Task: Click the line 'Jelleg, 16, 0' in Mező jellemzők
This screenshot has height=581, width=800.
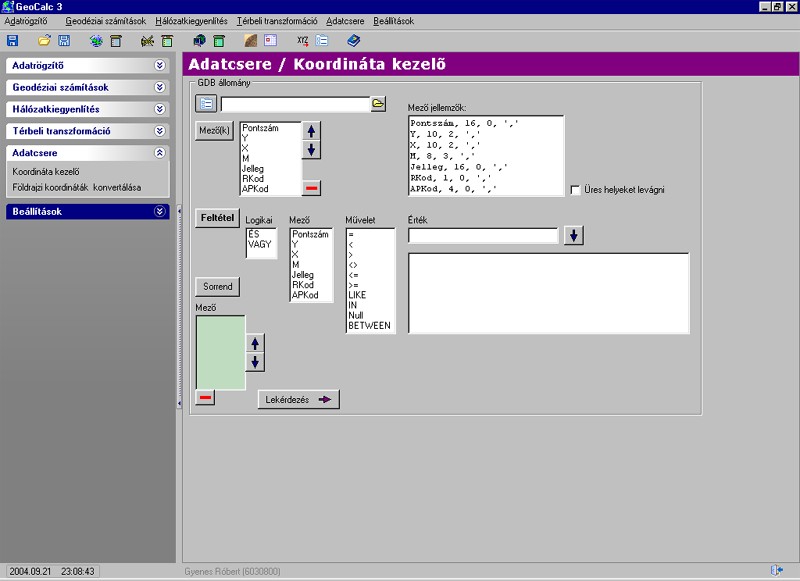Action: pos(459,167)
